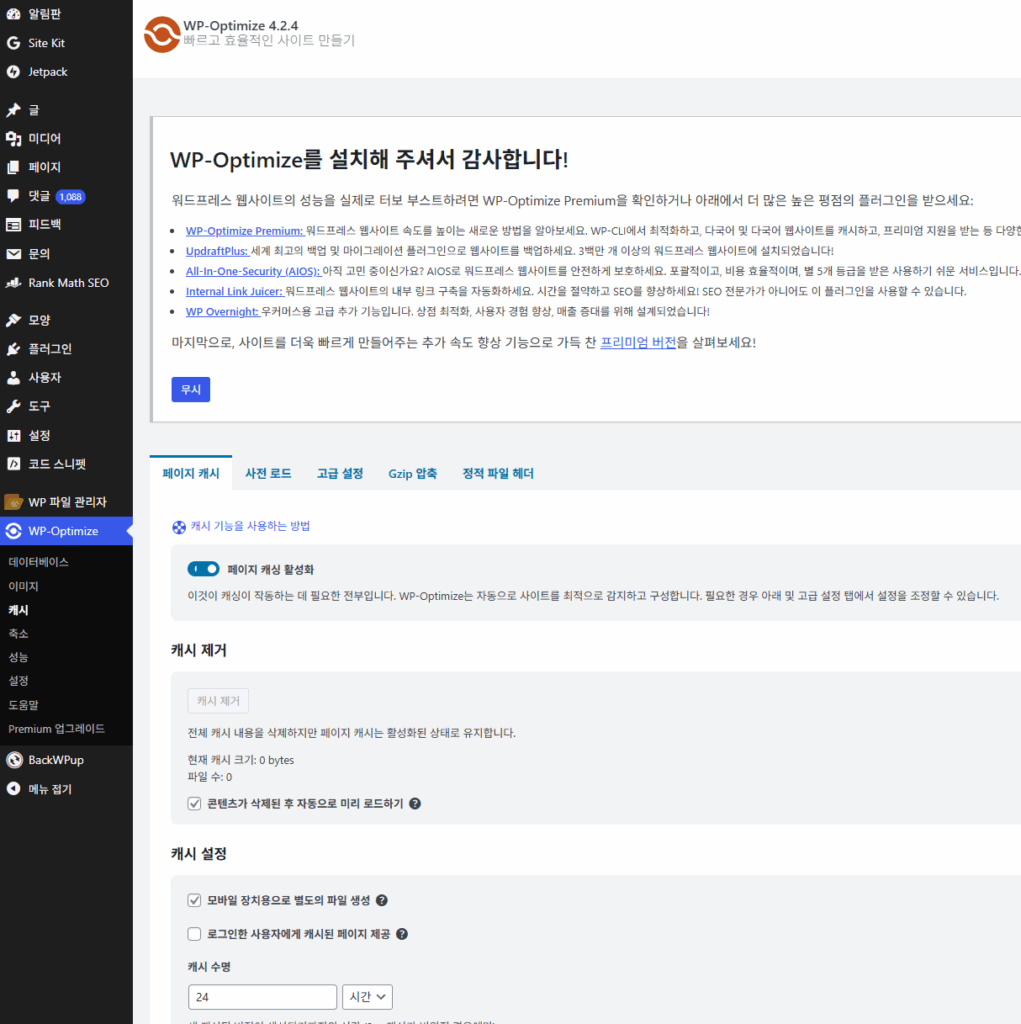Open the Premium 업그레이드 submenu item

click(56, 729)
